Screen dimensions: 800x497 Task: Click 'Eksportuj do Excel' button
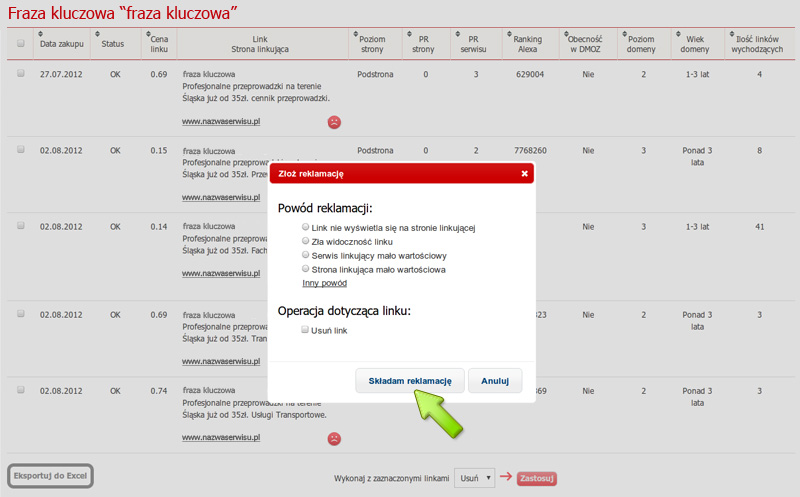tap(51, 476)
